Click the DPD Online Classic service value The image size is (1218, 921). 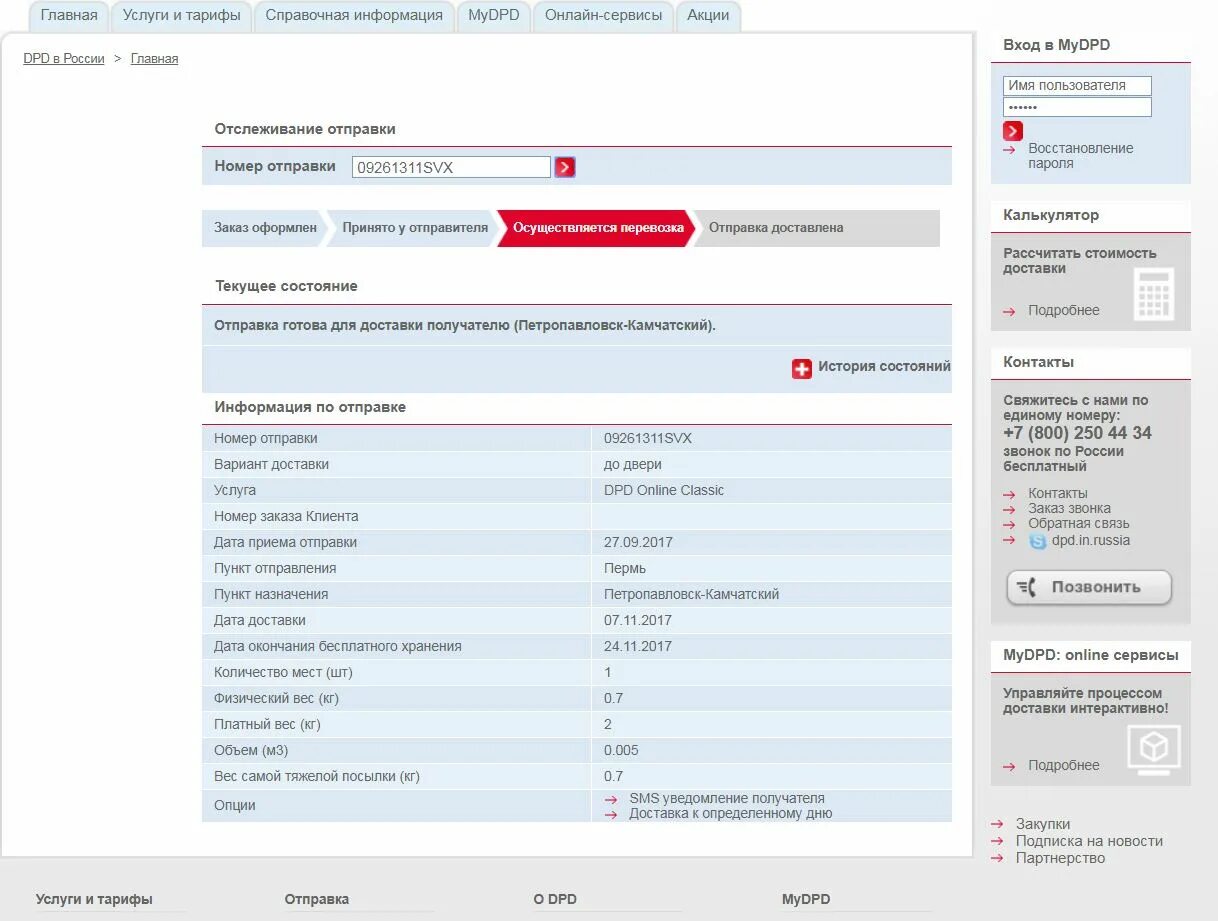tap(664, 491)
